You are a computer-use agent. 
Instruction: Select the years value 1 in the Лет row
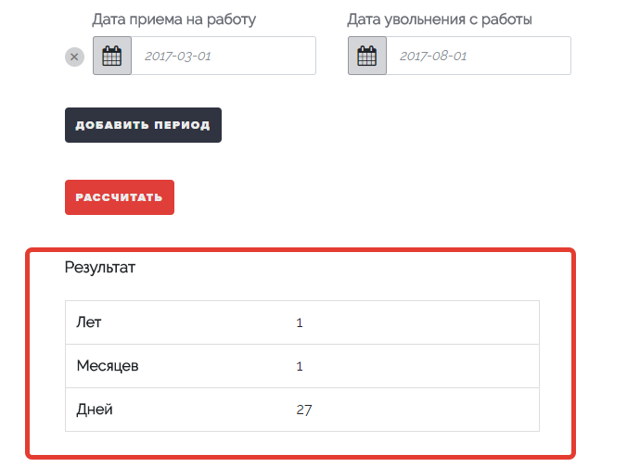300,323
